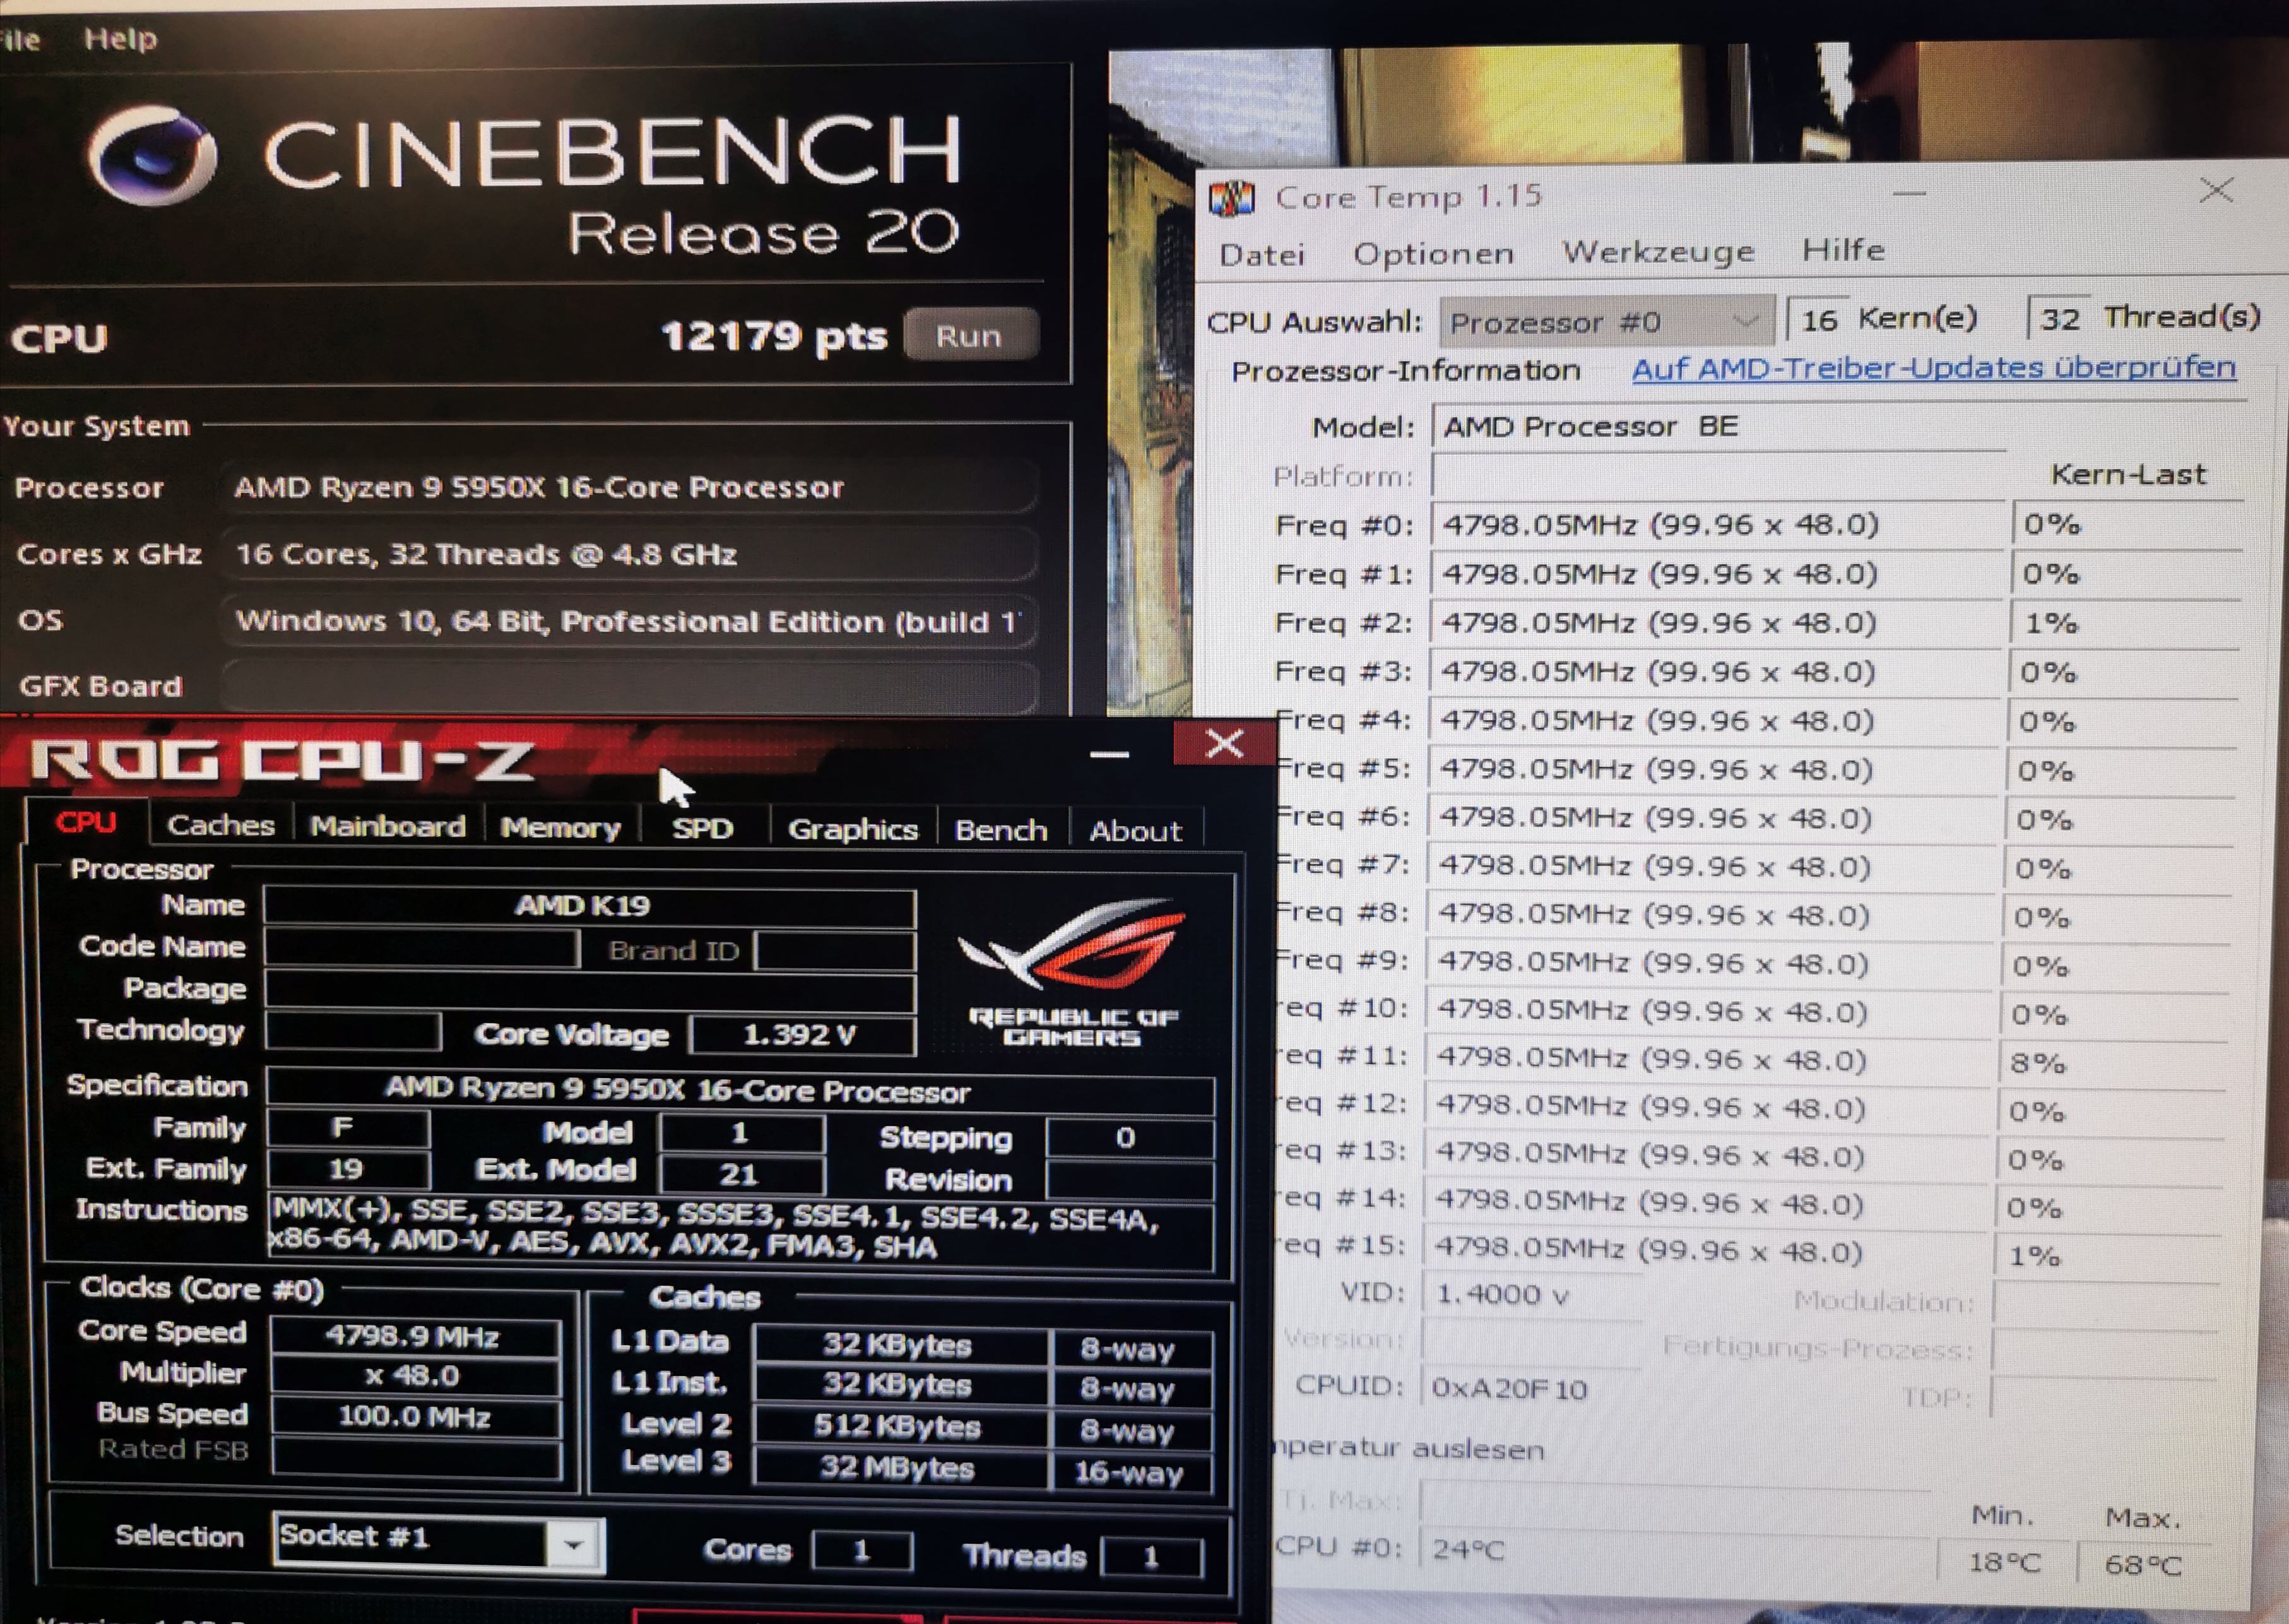
Task: Click the Specification field in CPU-Z
Action: tap(740, 1091)
